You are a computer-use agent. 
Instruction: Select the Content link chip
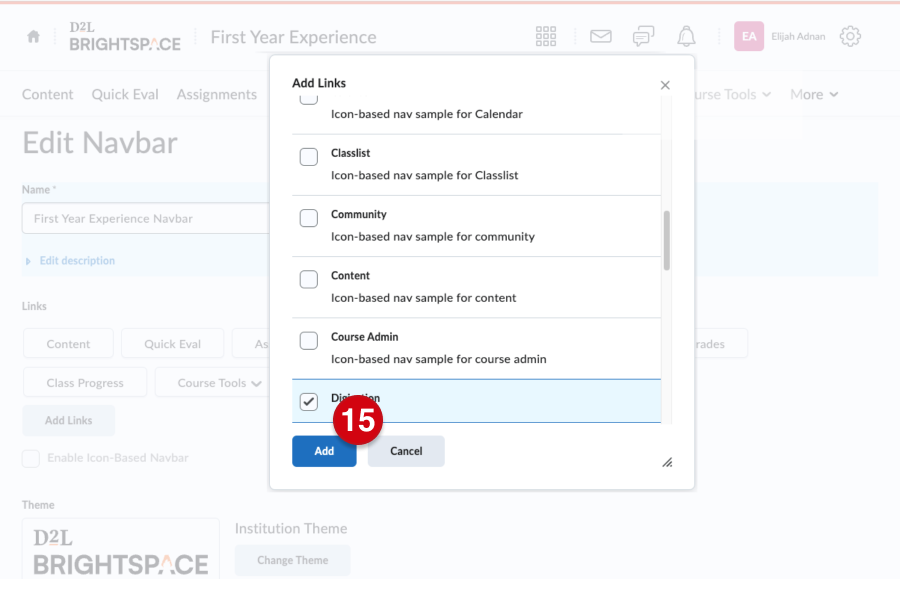point(68,344)
